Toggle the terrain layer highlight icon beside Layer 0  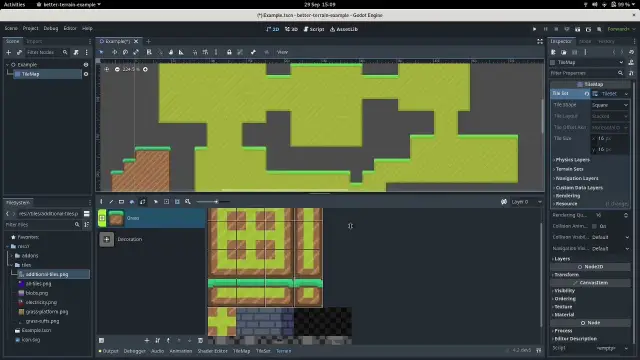(504, 202)
